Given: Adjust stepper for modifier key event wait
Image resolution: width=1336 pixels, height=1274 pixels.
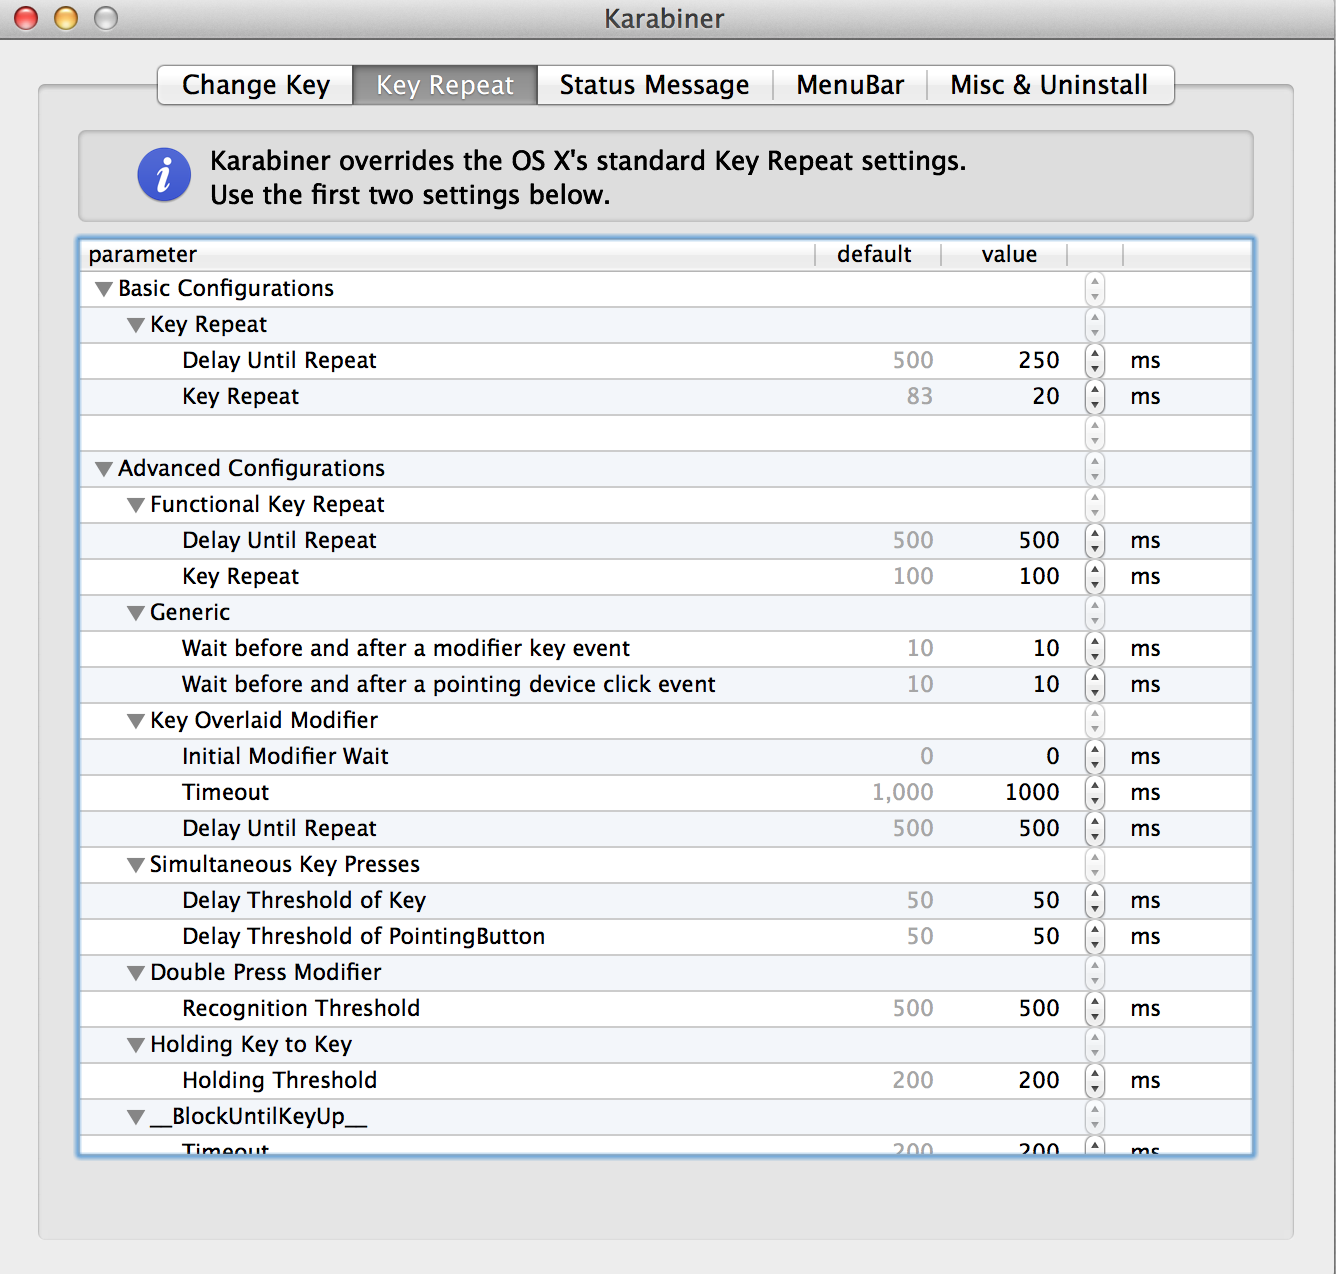Looking at the screenshot, I should (x=1095, y=649).
